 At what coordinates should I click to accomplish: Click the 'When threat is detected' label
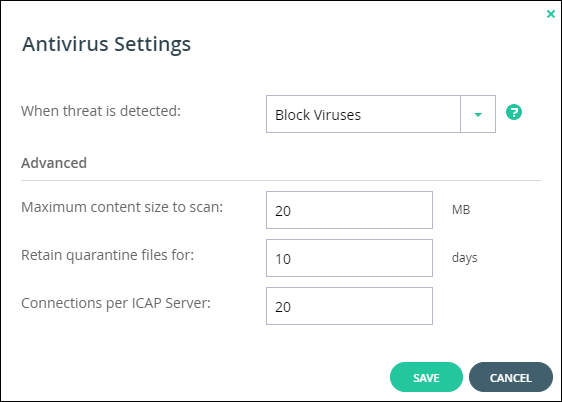pyautogui.click(x=101, y=111)
